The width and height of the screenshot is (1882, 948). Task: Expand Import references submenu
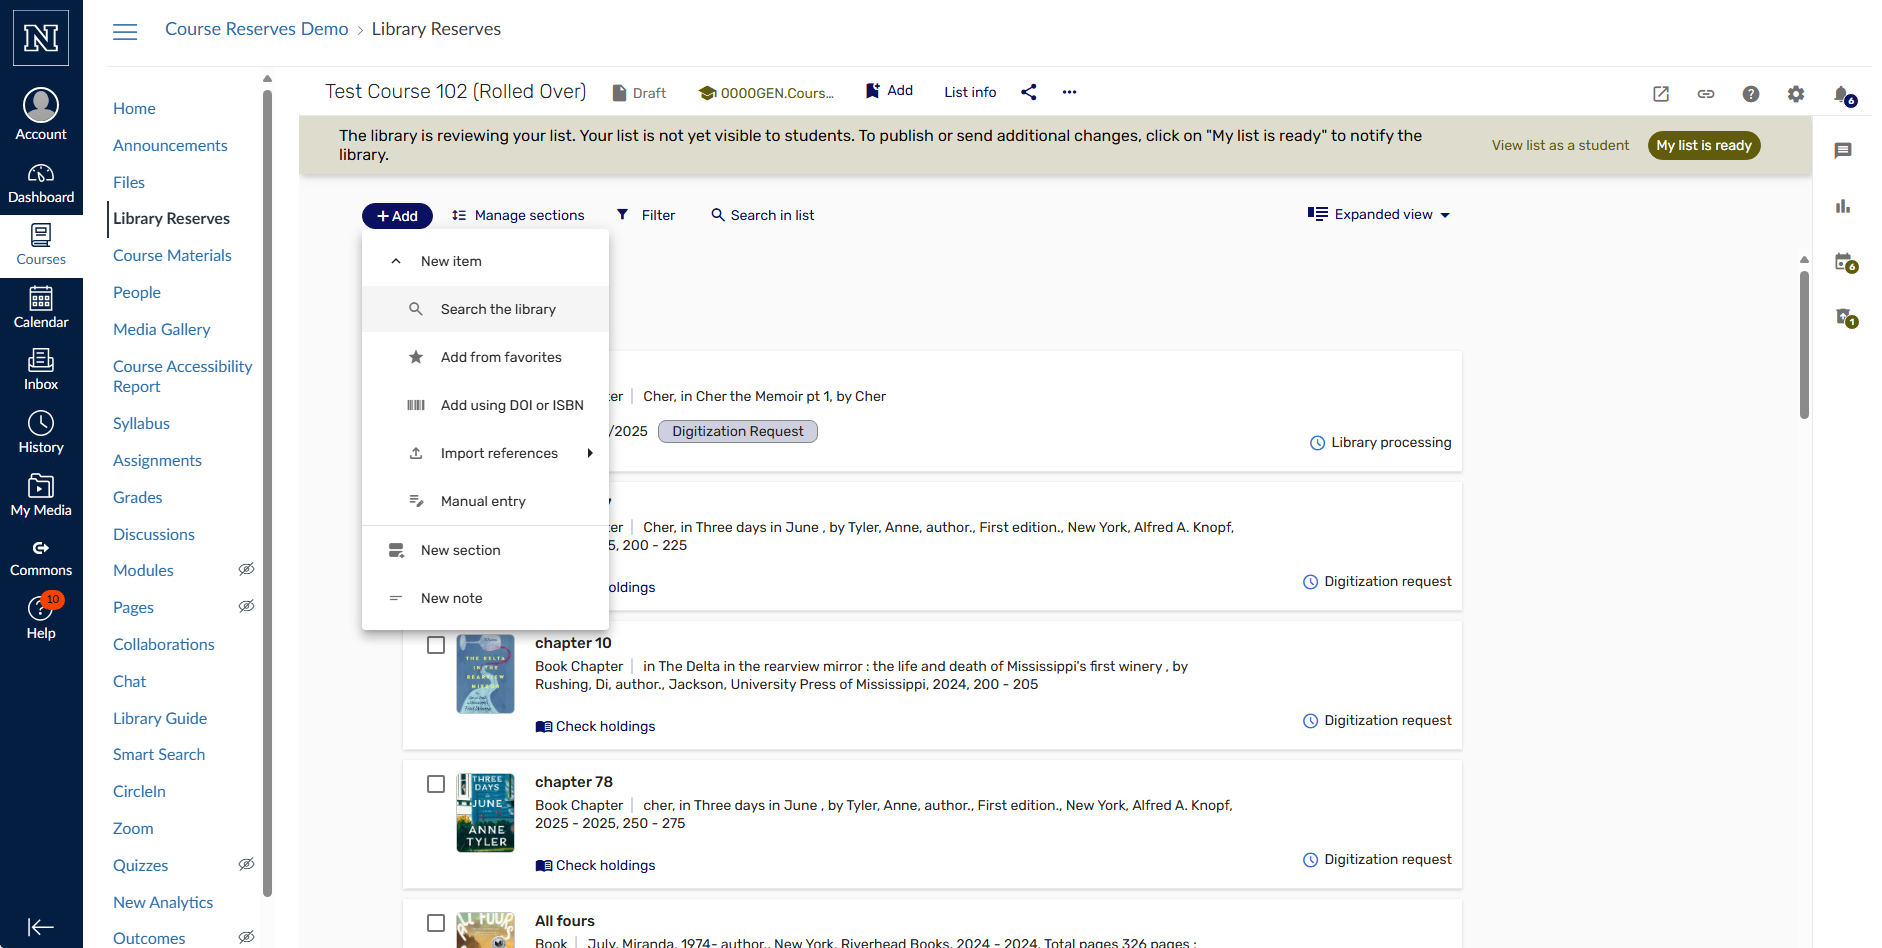click(485, 453)
